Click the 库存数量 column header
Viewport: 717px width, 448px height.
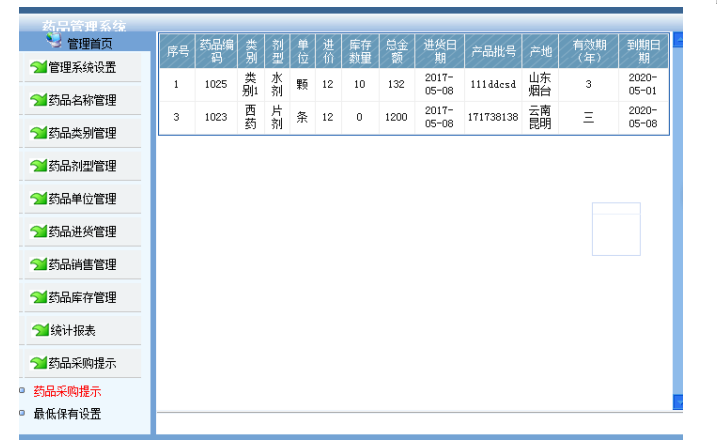pos(360,51)
